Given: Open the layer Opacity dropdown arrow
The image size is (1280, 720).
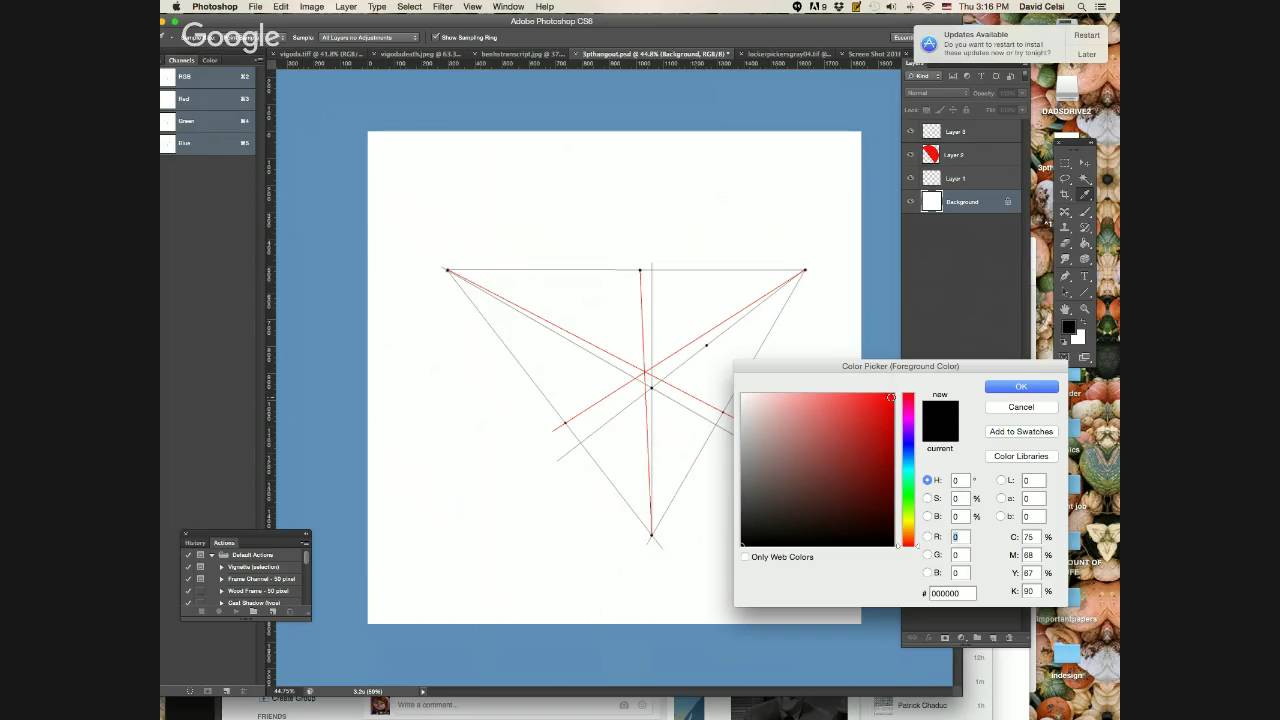Looking at the screenshot, I should coord(1022,93).
